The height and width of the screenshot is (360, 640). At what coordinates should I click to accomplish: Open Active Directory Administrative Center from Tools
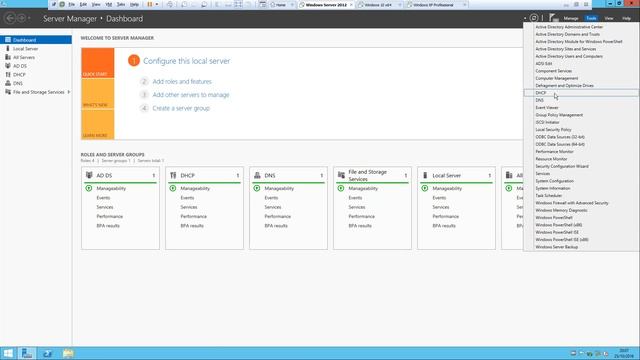569,27
